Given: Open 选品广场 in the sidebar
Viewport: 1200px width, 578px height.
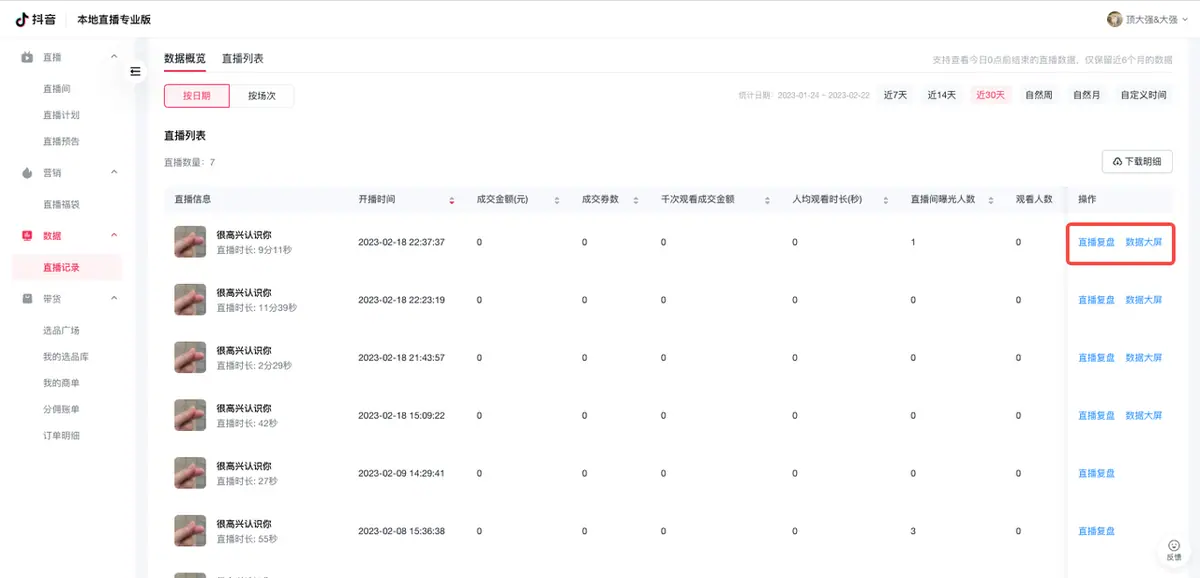Looking at the screenshot, I should click(x=61, y=330).
